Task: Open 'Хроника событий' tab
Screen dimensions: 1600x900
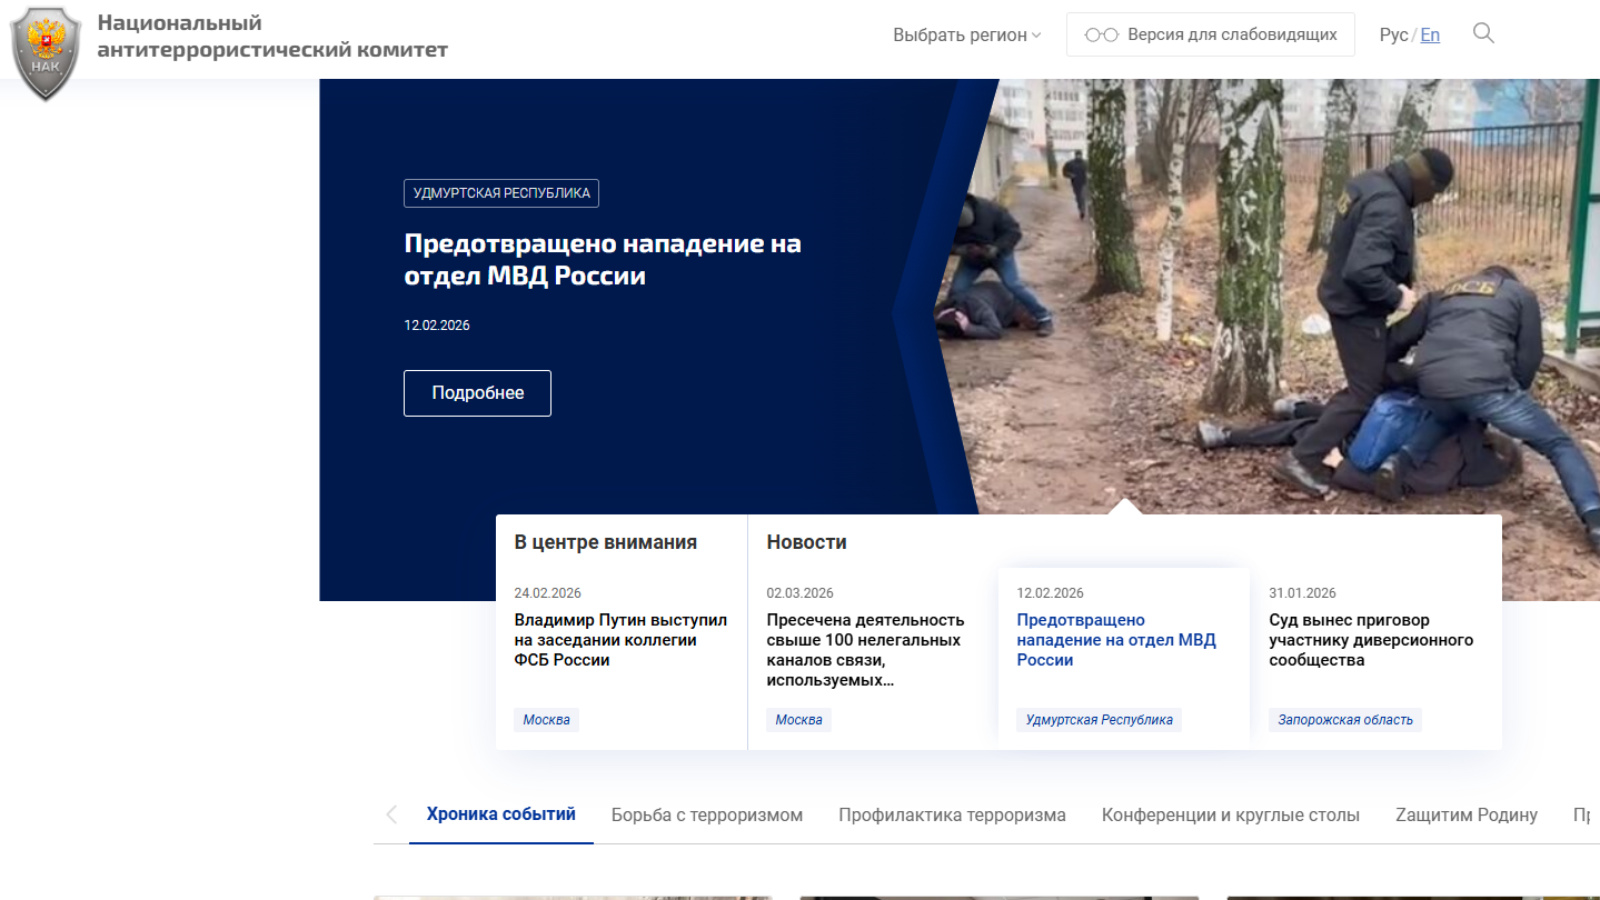Action: [x=501, y=815]
